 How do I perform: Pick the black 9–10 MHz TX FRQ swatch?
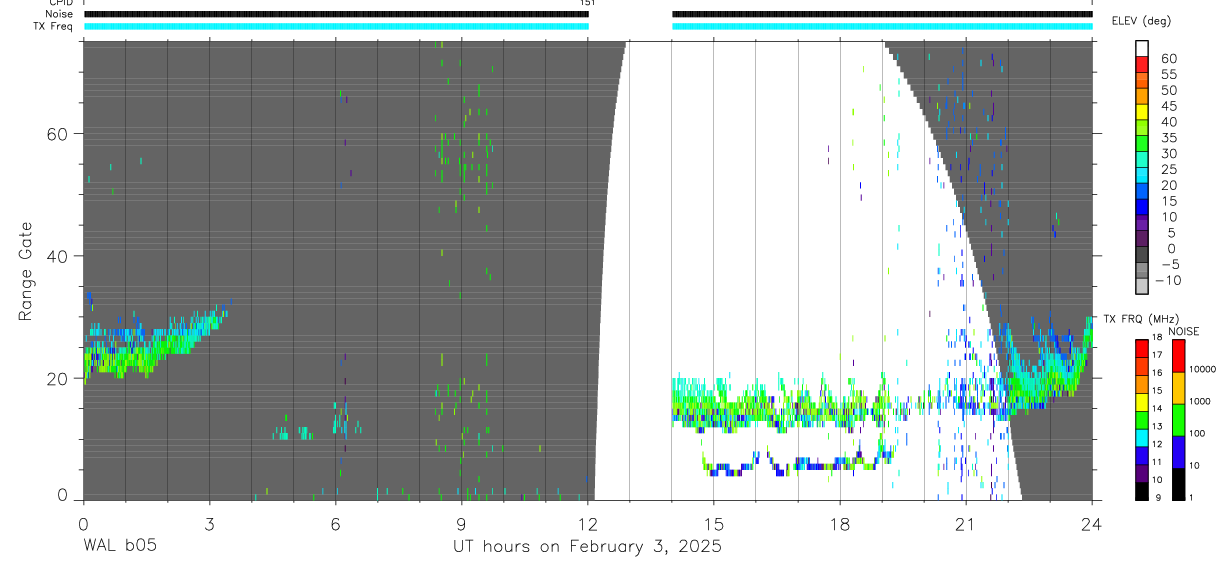pos(1142,491)
